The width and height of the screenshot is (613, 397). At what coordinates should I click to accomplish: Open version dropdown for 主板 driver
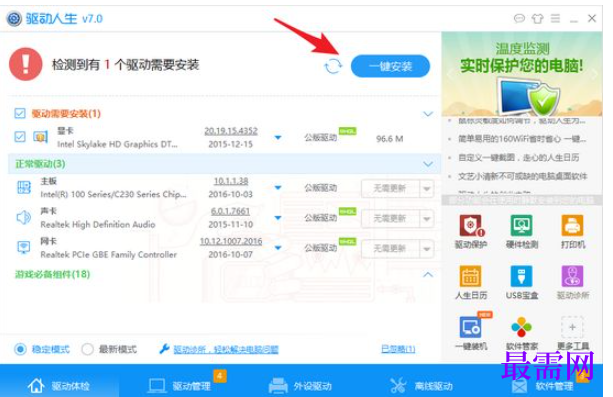pyautogui.click(x=278, y=188)
